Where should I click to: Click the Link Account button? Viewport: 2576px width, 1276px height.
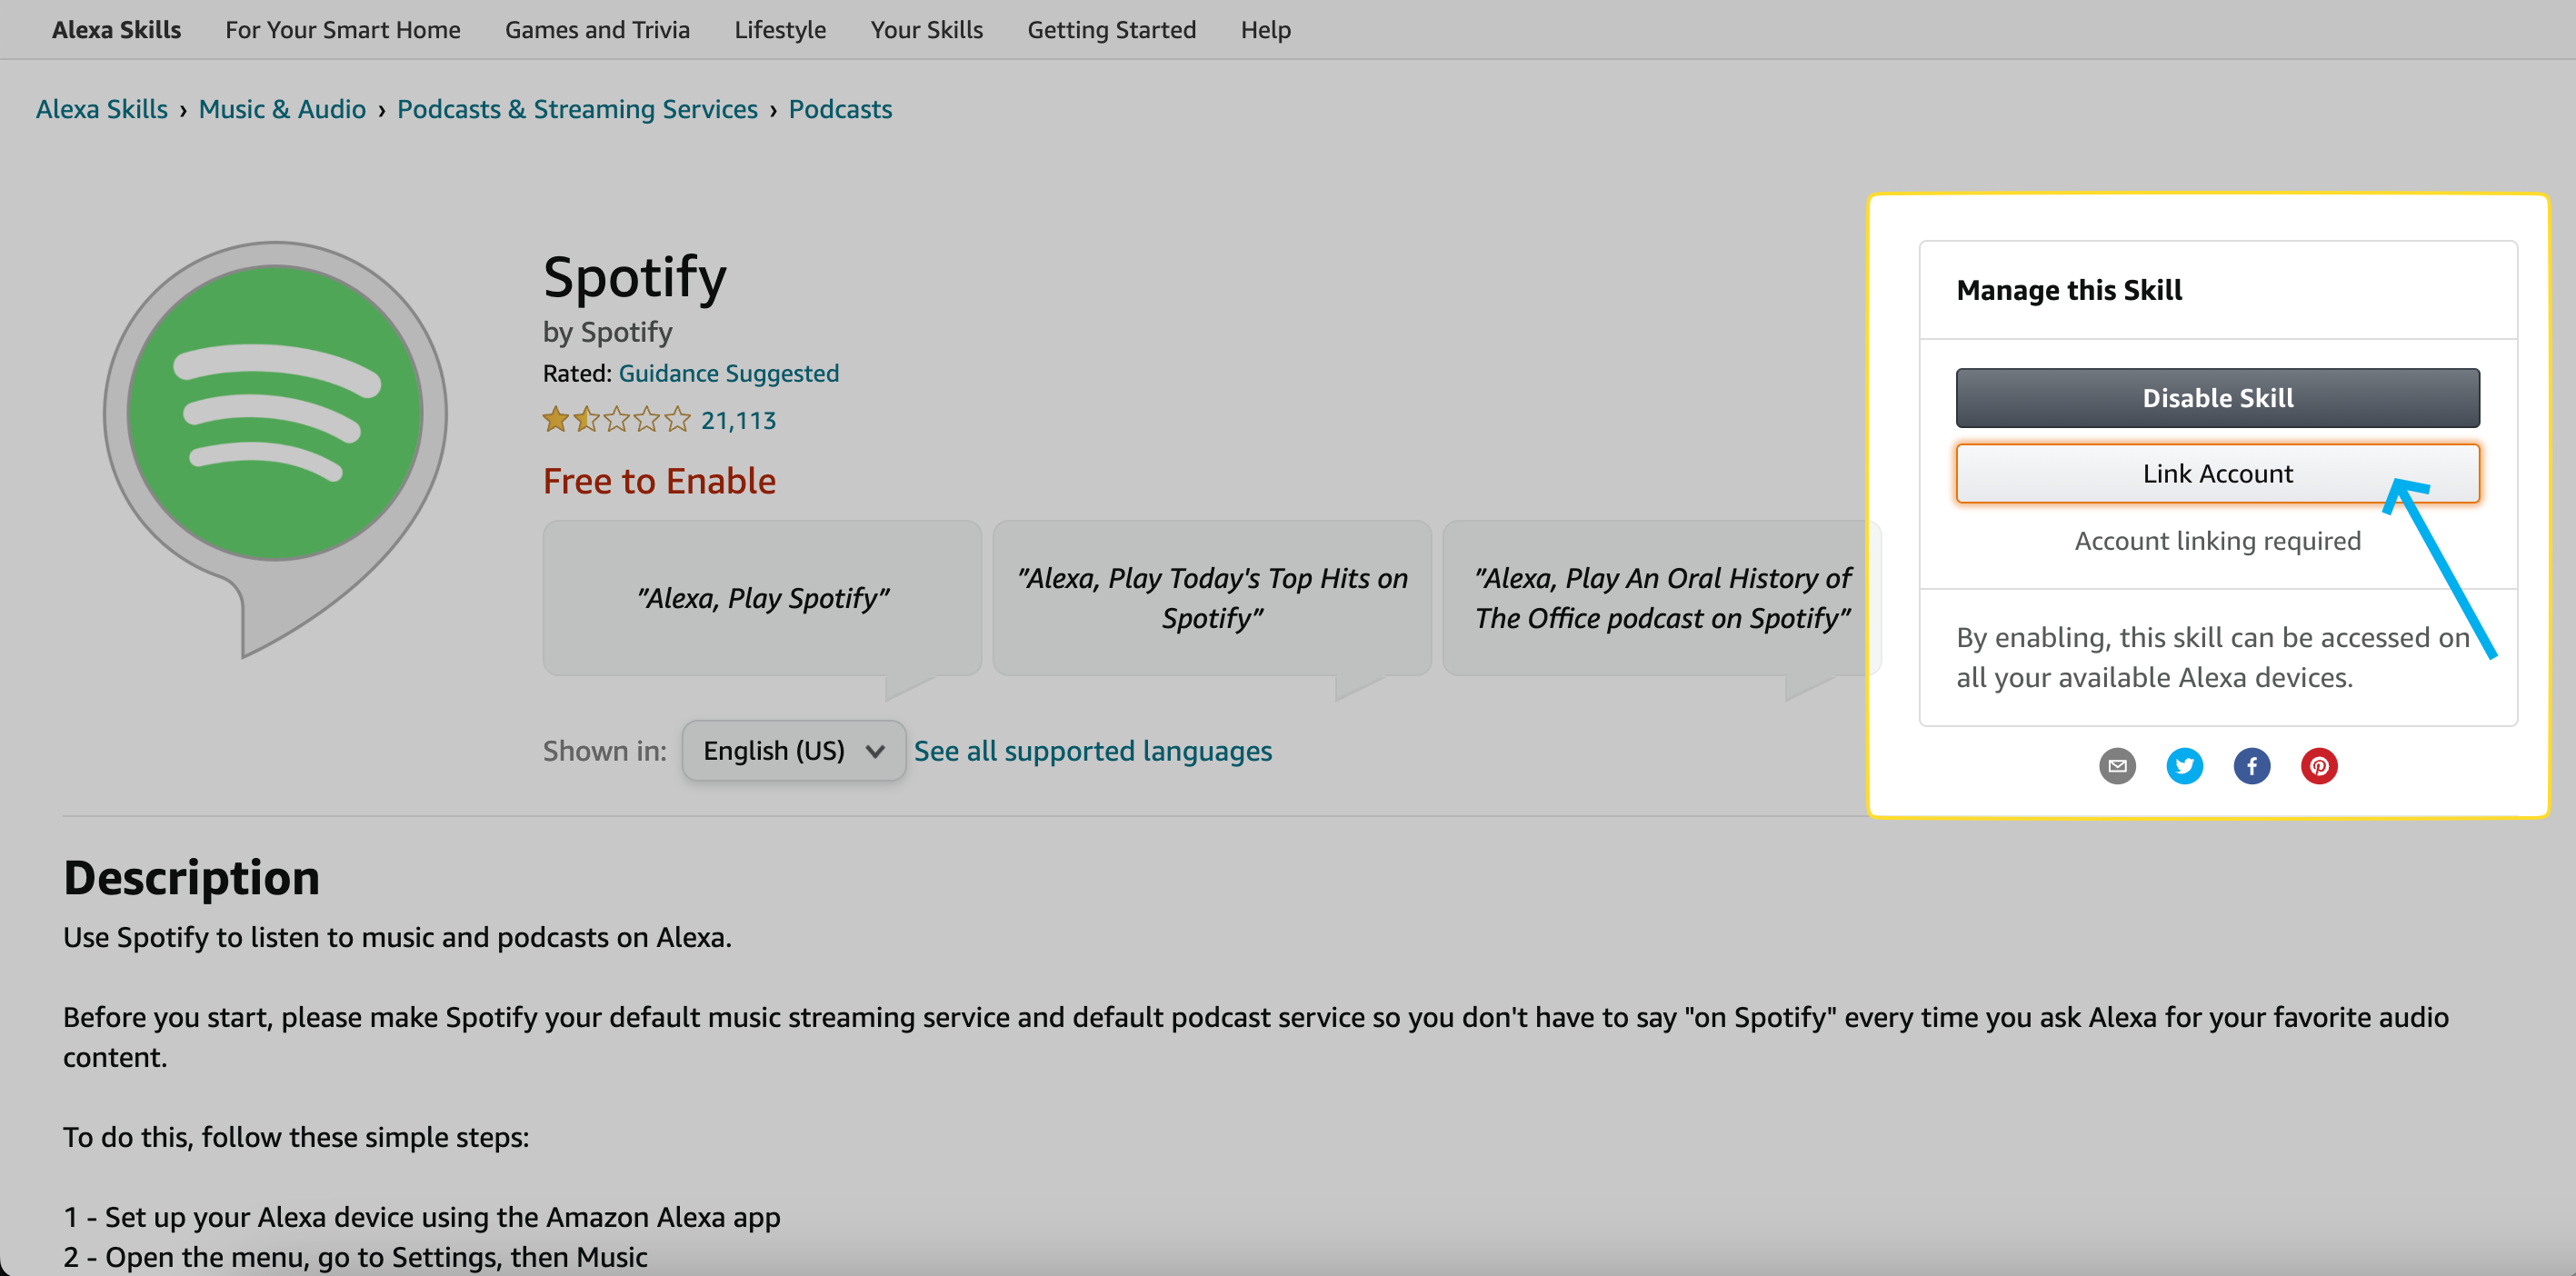click(2217, 474)
